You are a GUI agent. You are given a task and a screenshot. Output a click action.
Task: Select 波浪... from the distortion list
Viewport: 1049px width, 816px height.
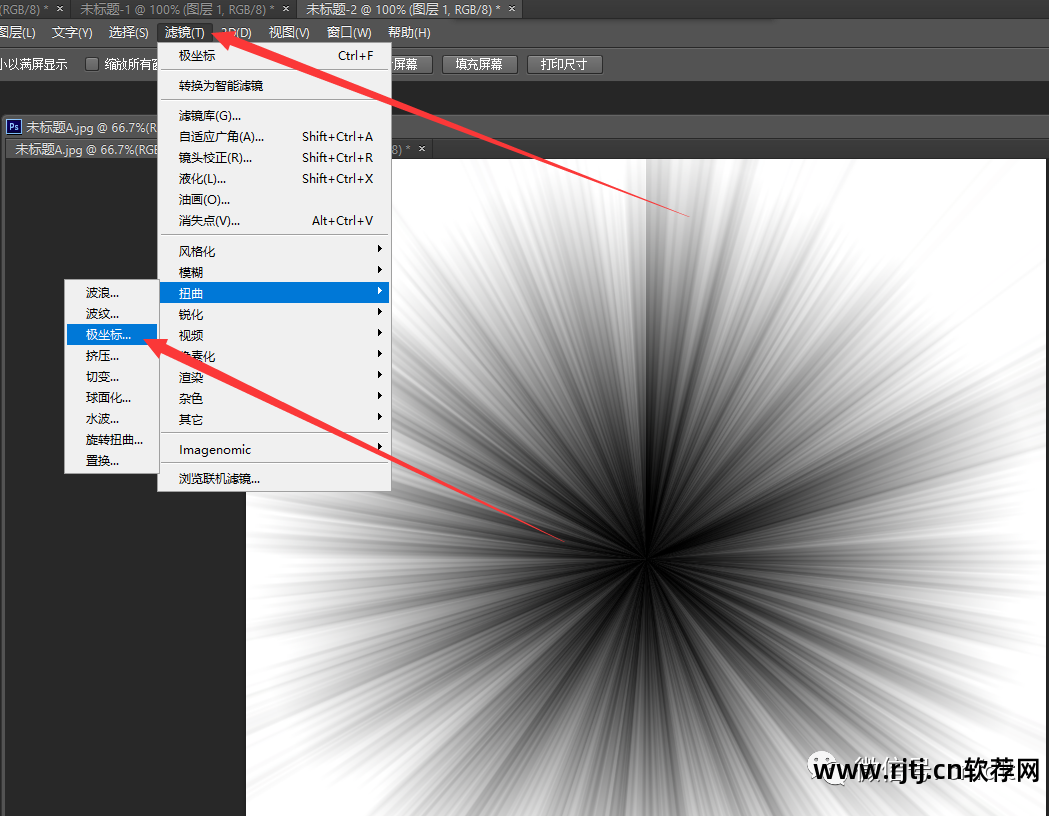point(102,293)
